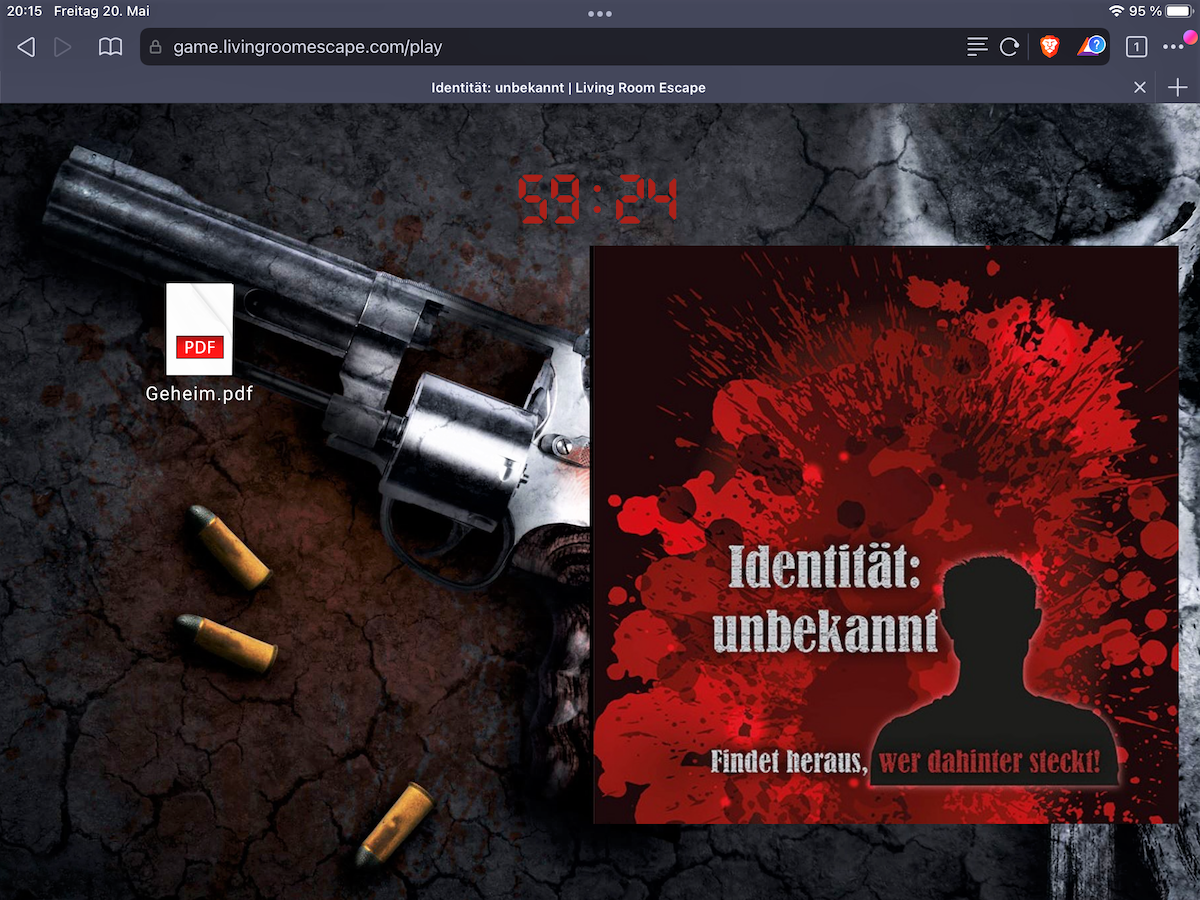This screenshot has width=1200, height=900.
Task: Open the Geheim.pdf file icon
Action: 200,330
